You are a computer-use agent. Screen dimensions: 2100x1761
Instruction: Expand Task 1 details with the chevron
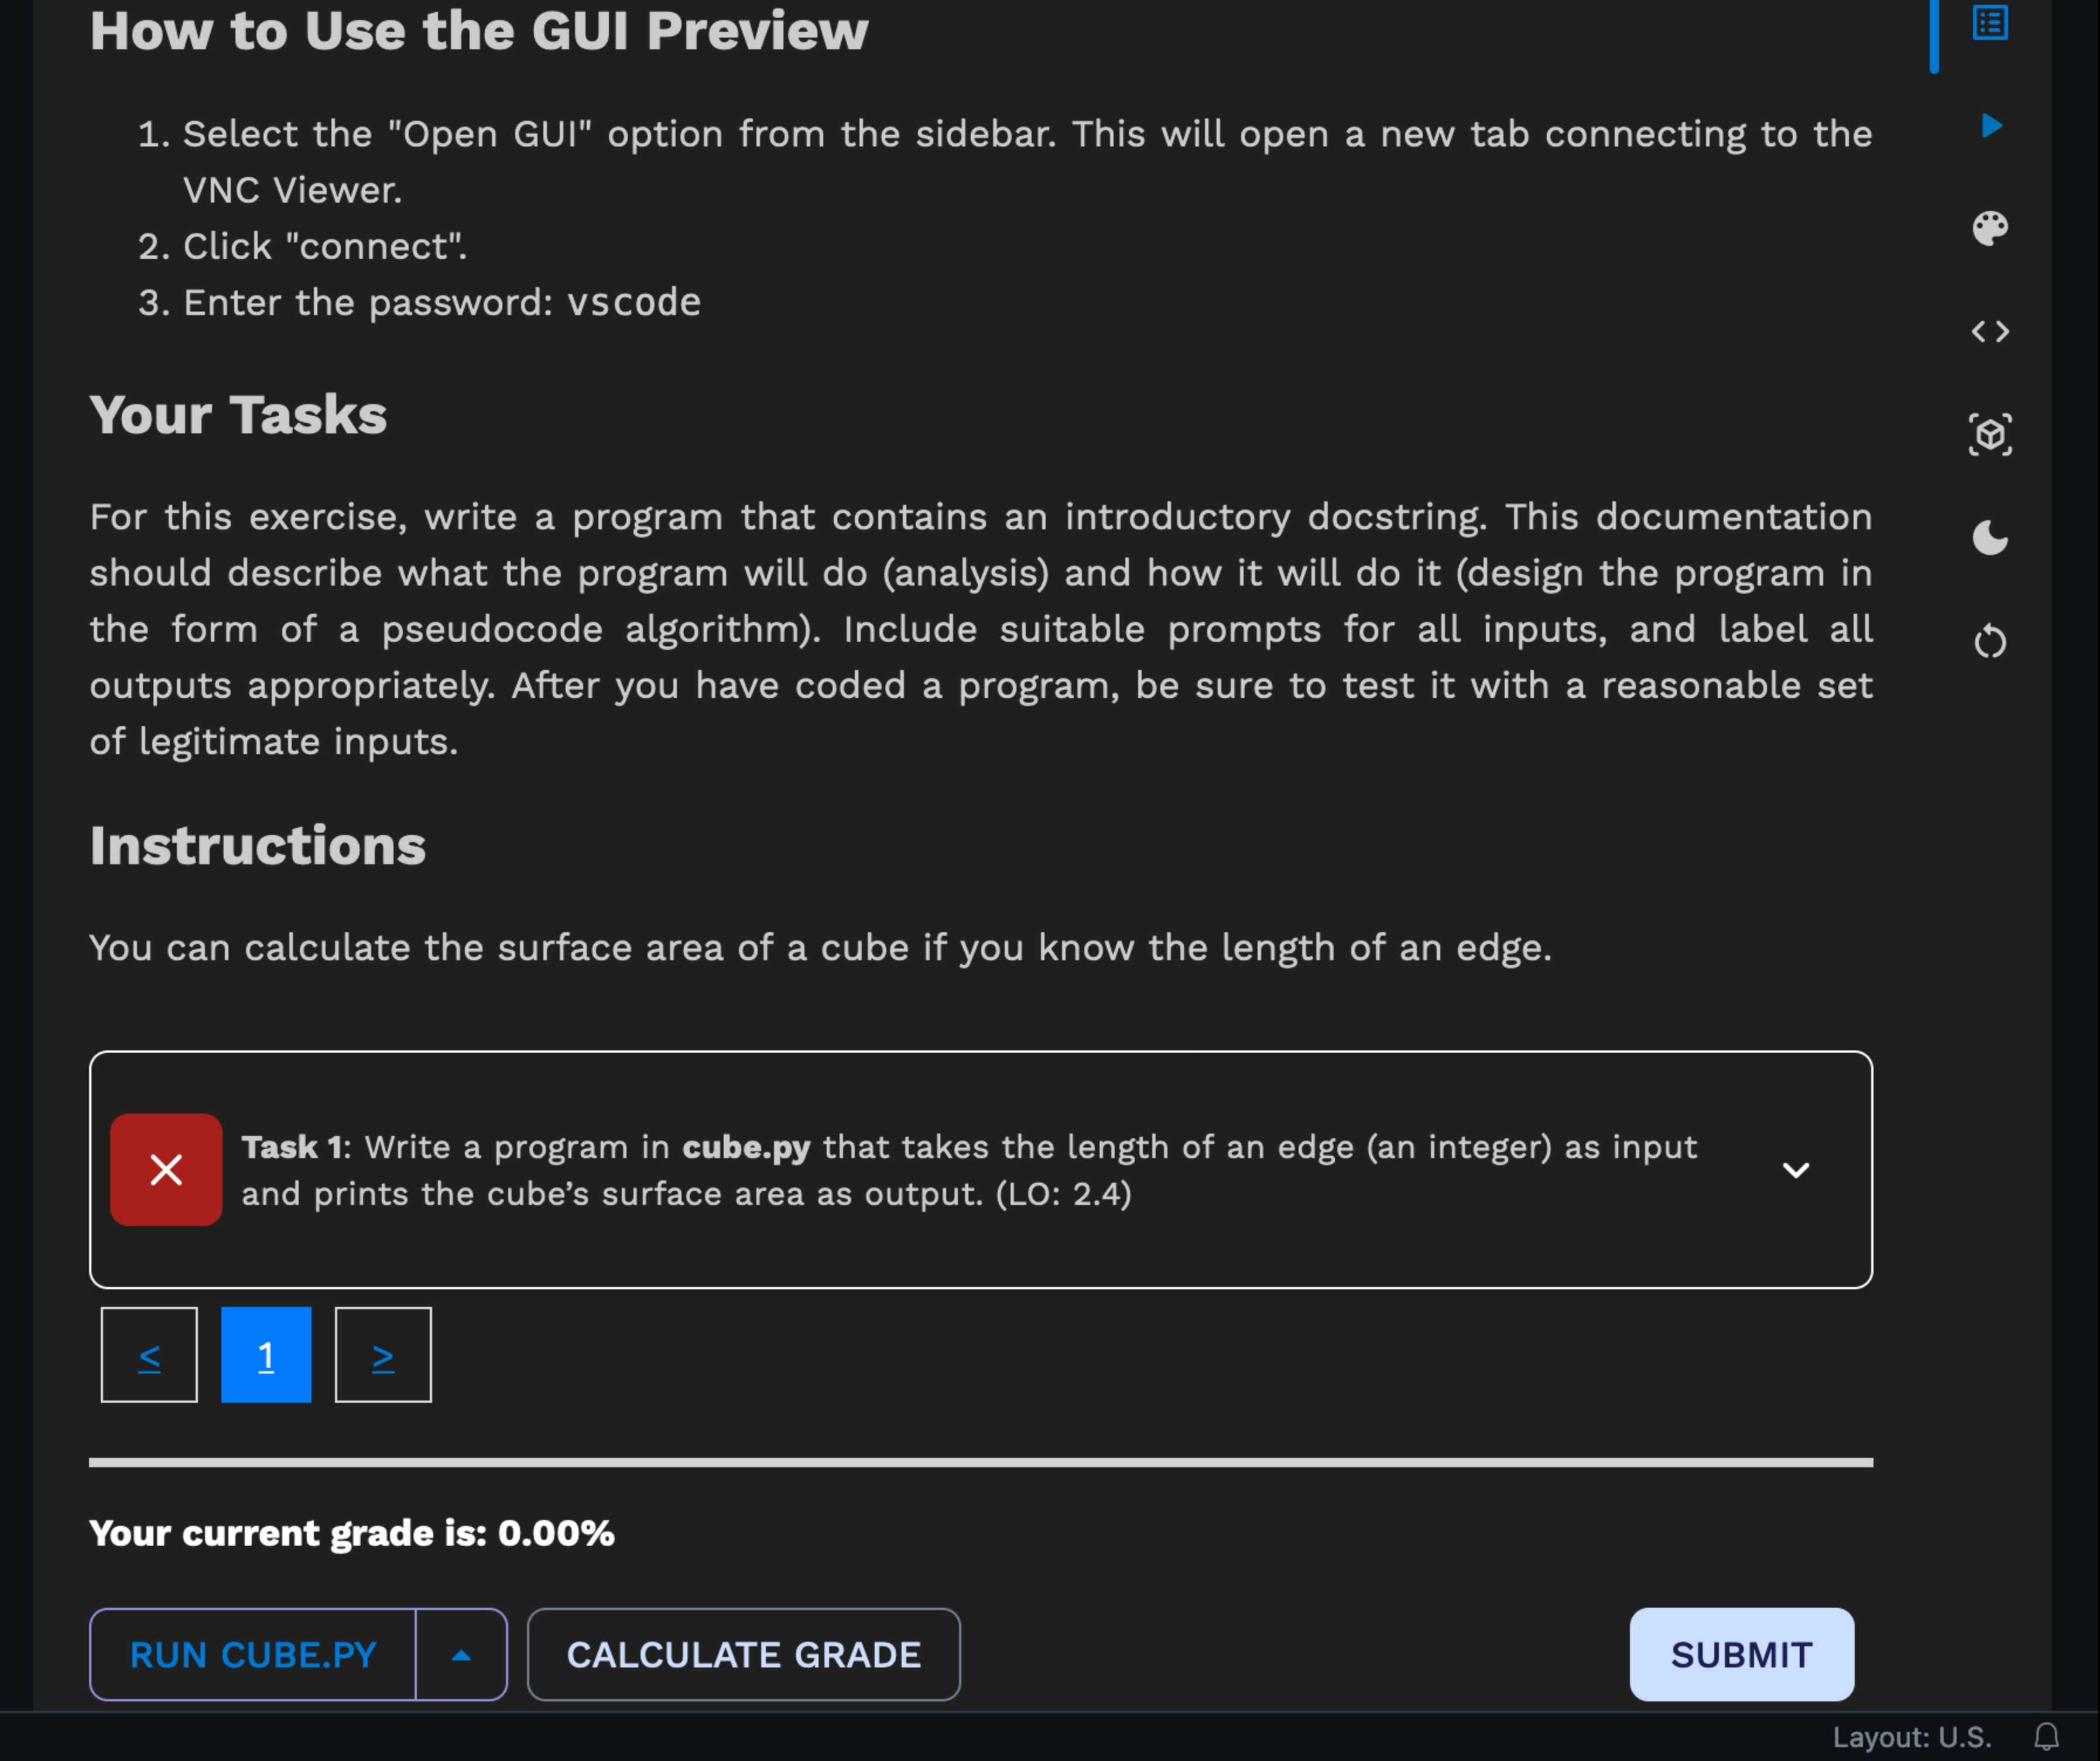coord(1797,1170)
